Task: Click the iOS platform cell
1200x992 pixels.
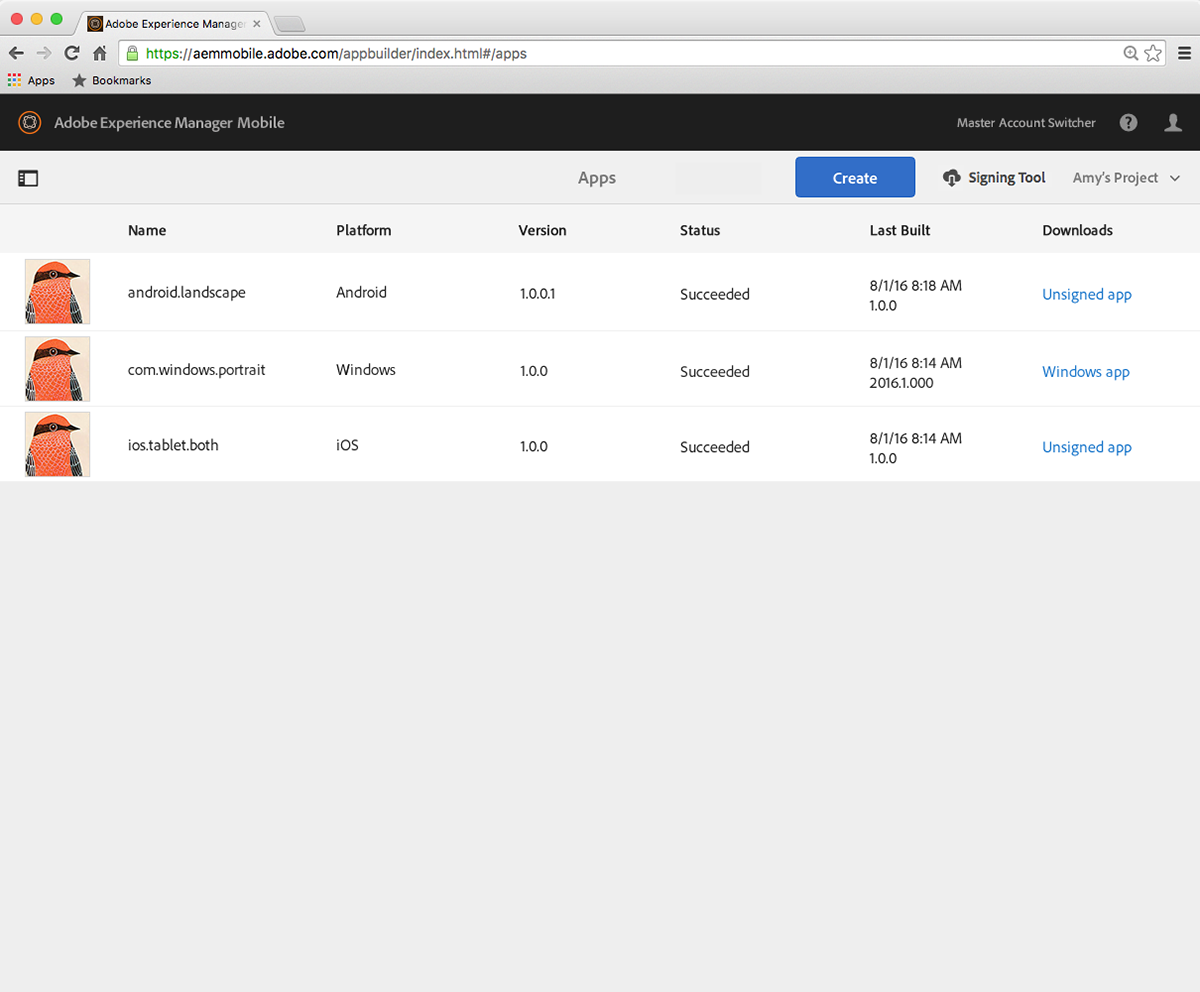Action: click(x=347, y=445)
